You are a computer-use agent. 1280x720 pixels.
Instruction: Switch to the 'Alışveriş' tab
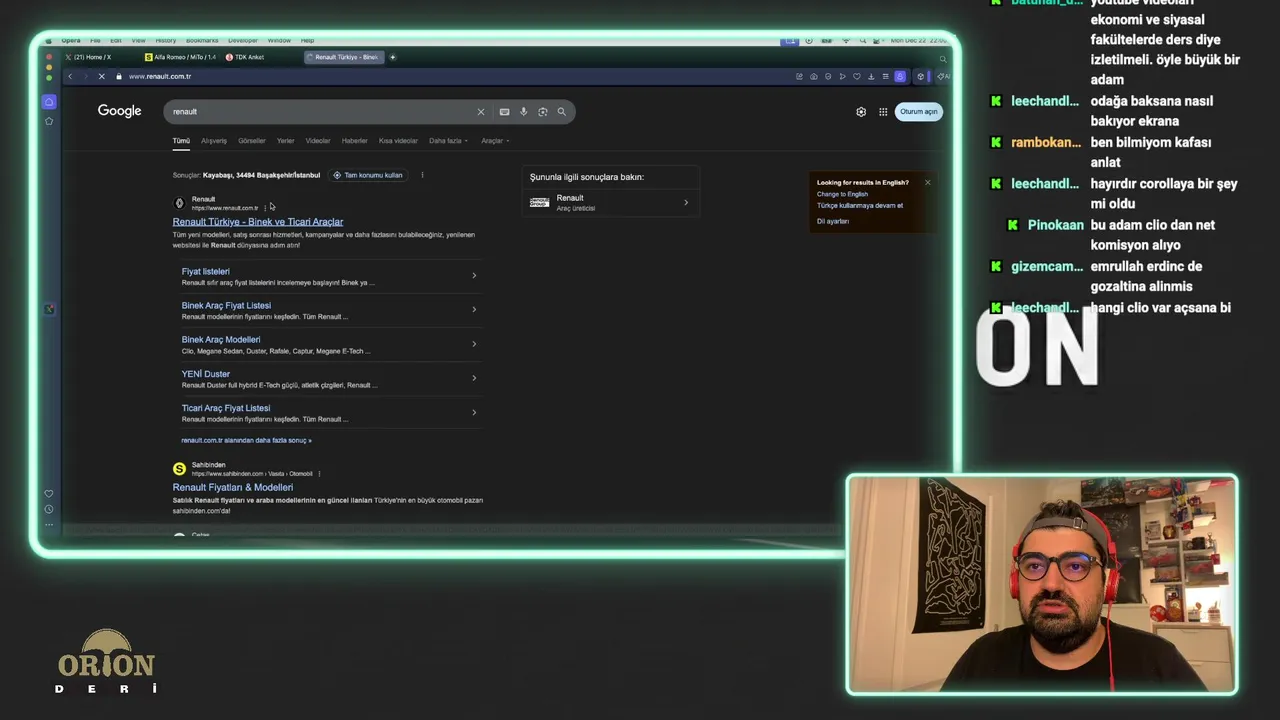pyautogui.click(x=214, y=141)
